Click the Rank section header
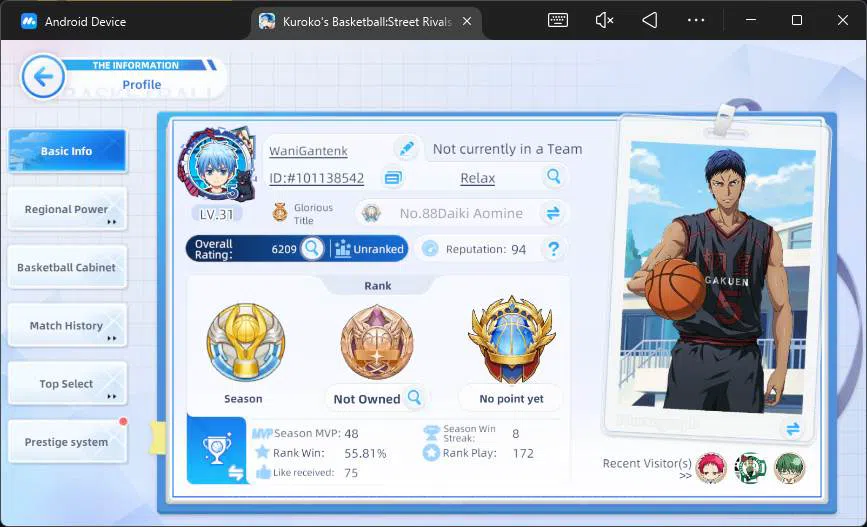 [x=378, y=285]
